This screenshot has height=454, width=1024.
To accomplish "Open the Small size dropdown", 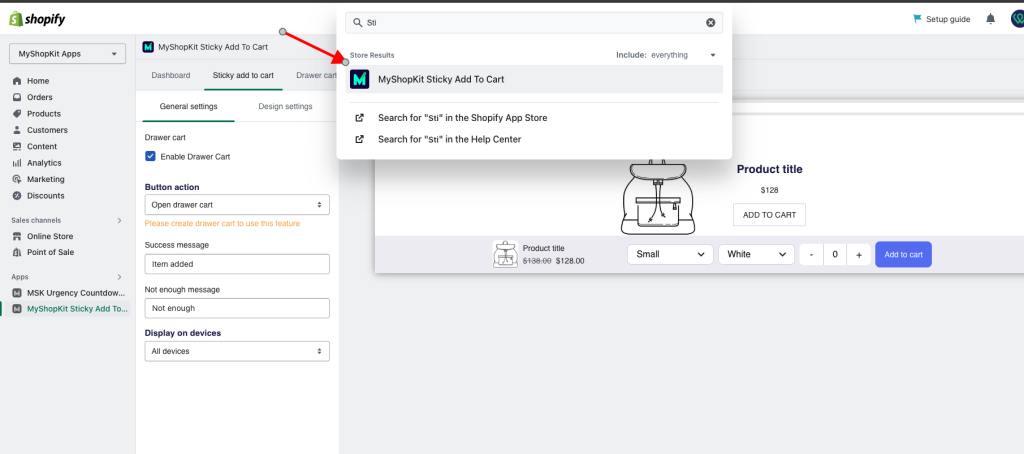I will (x=670, y=254).
